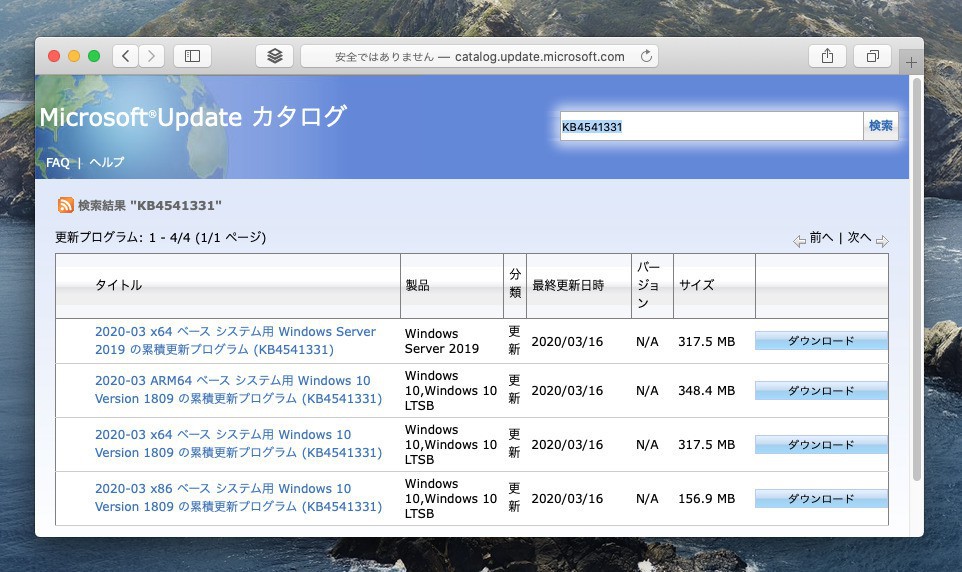This screenshot has width=962, height=572.
Task: Minimize the window with yellow button
Action: coord(74,56)
